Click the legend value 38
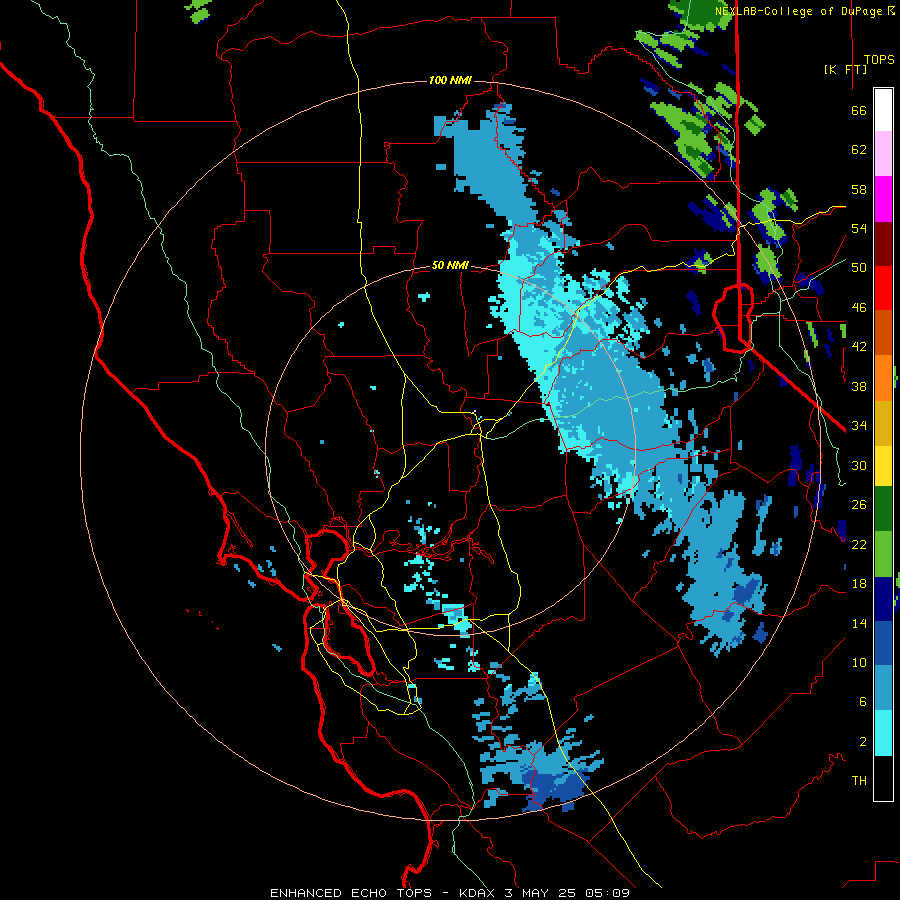900x900 pixels. pyautogui.click(x=859, y=386)
